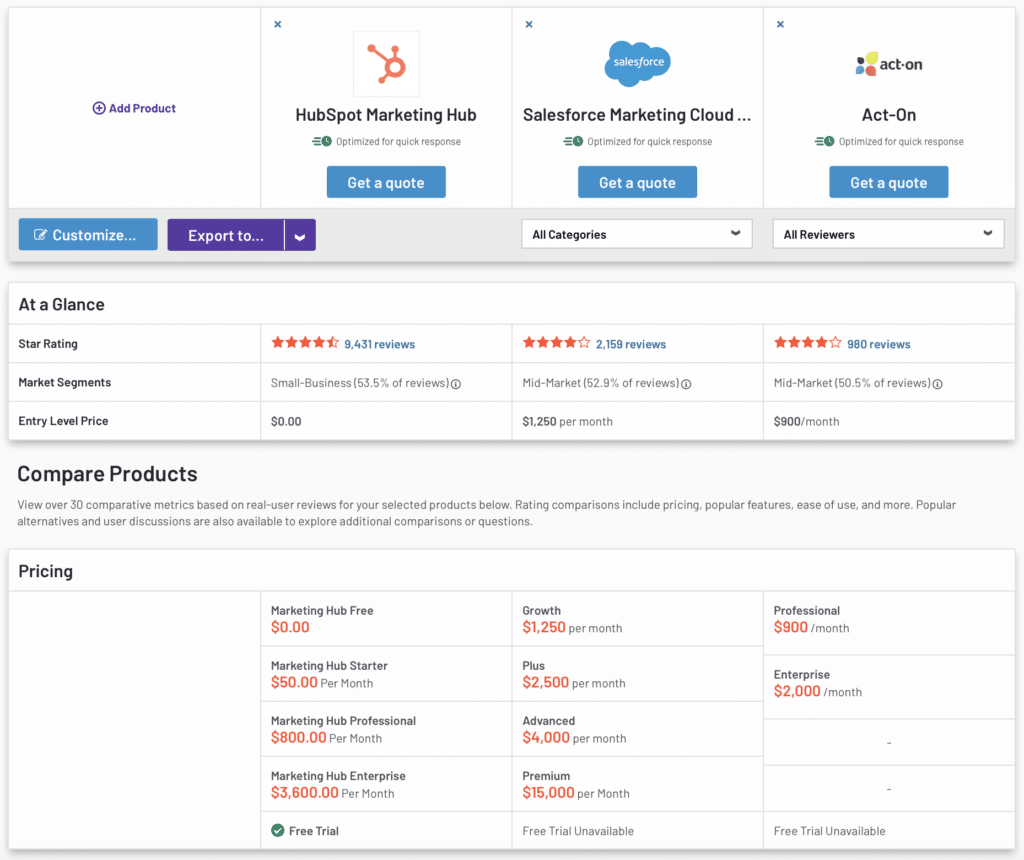Get a quote for Act-On

tap(889, 182)
